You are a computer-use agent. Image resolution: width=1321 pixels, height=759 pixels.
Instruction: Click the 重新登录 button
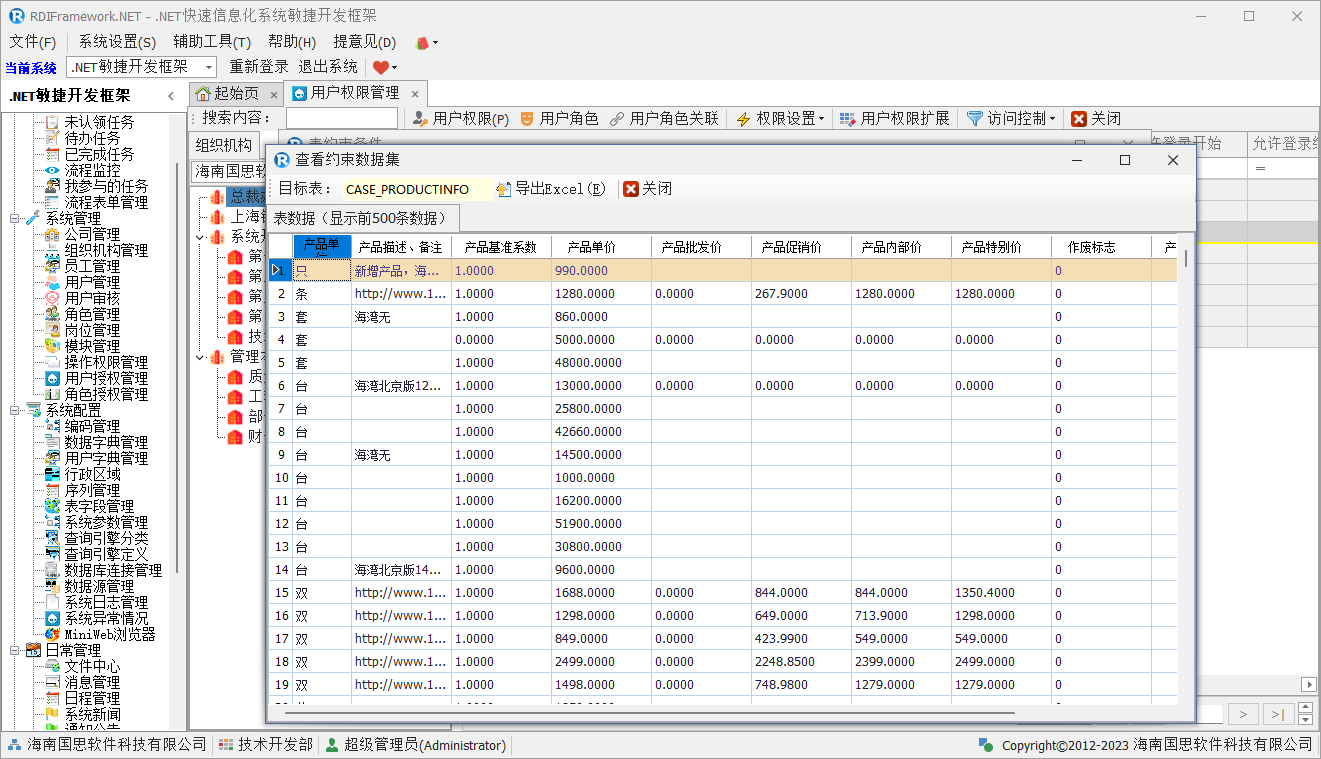click(x=259, y=67)
